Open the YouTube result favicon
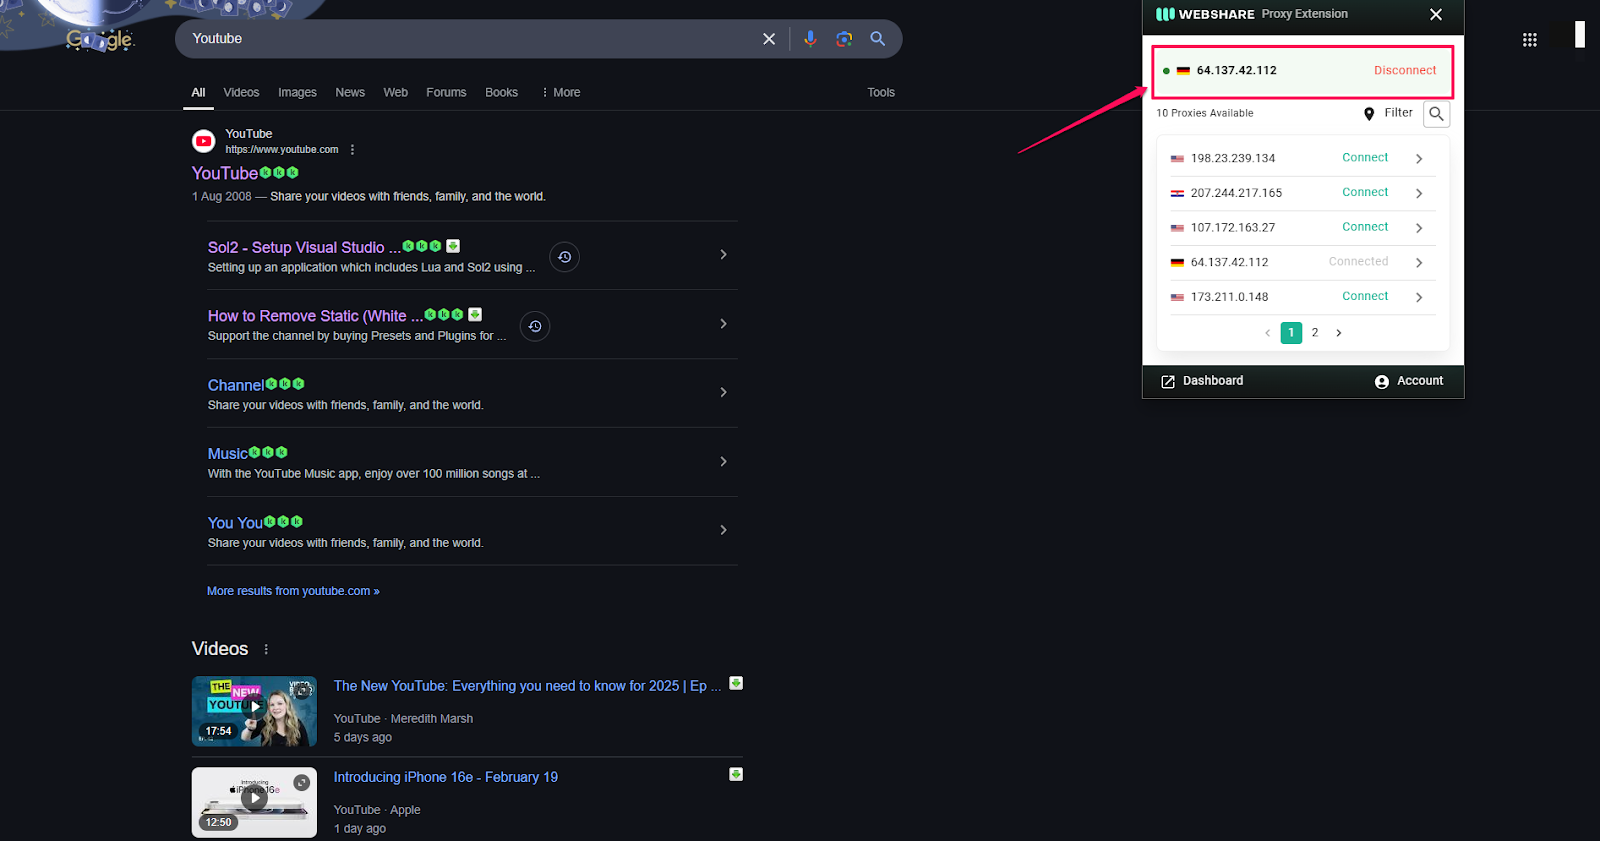 204,141
